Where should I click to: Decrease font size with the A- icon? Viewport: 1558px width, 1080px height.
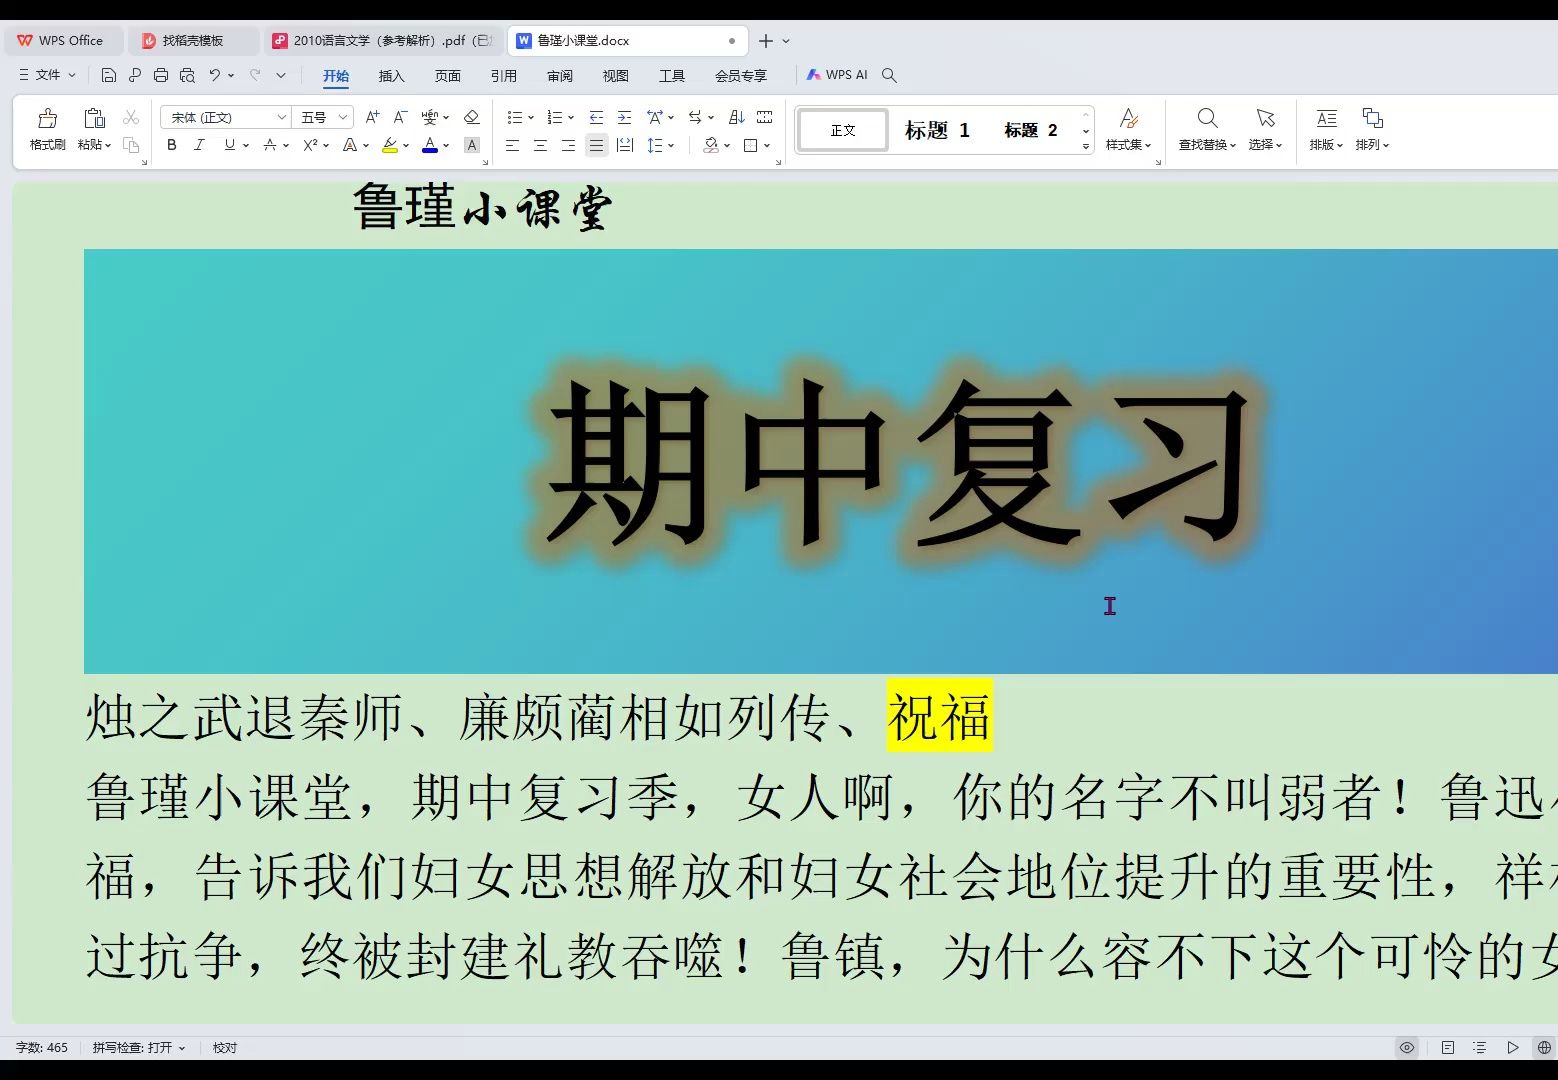tap(400, 117)
